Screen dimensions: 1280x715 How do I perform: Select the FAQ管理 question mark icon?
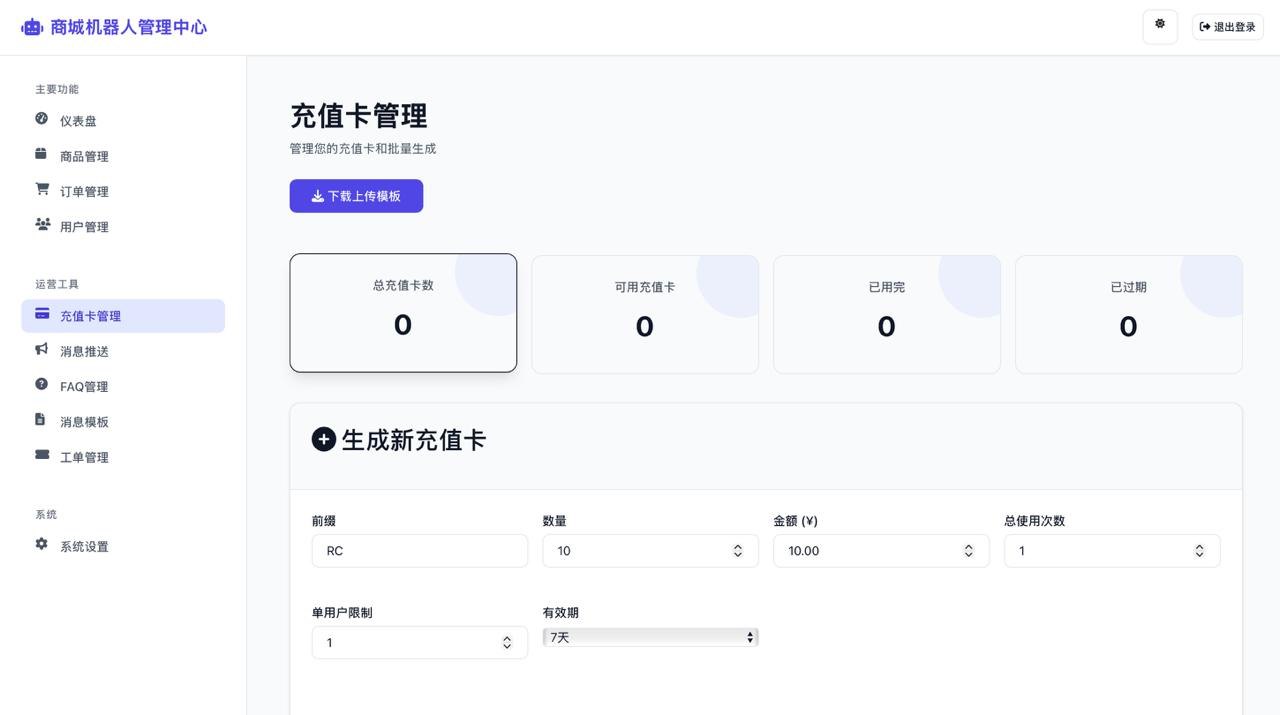pos(41,384)
